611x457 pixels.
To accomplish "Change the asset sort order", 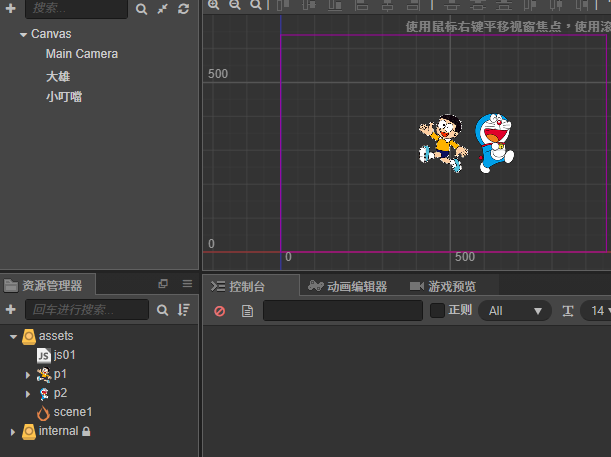I will tap(184, 310).
